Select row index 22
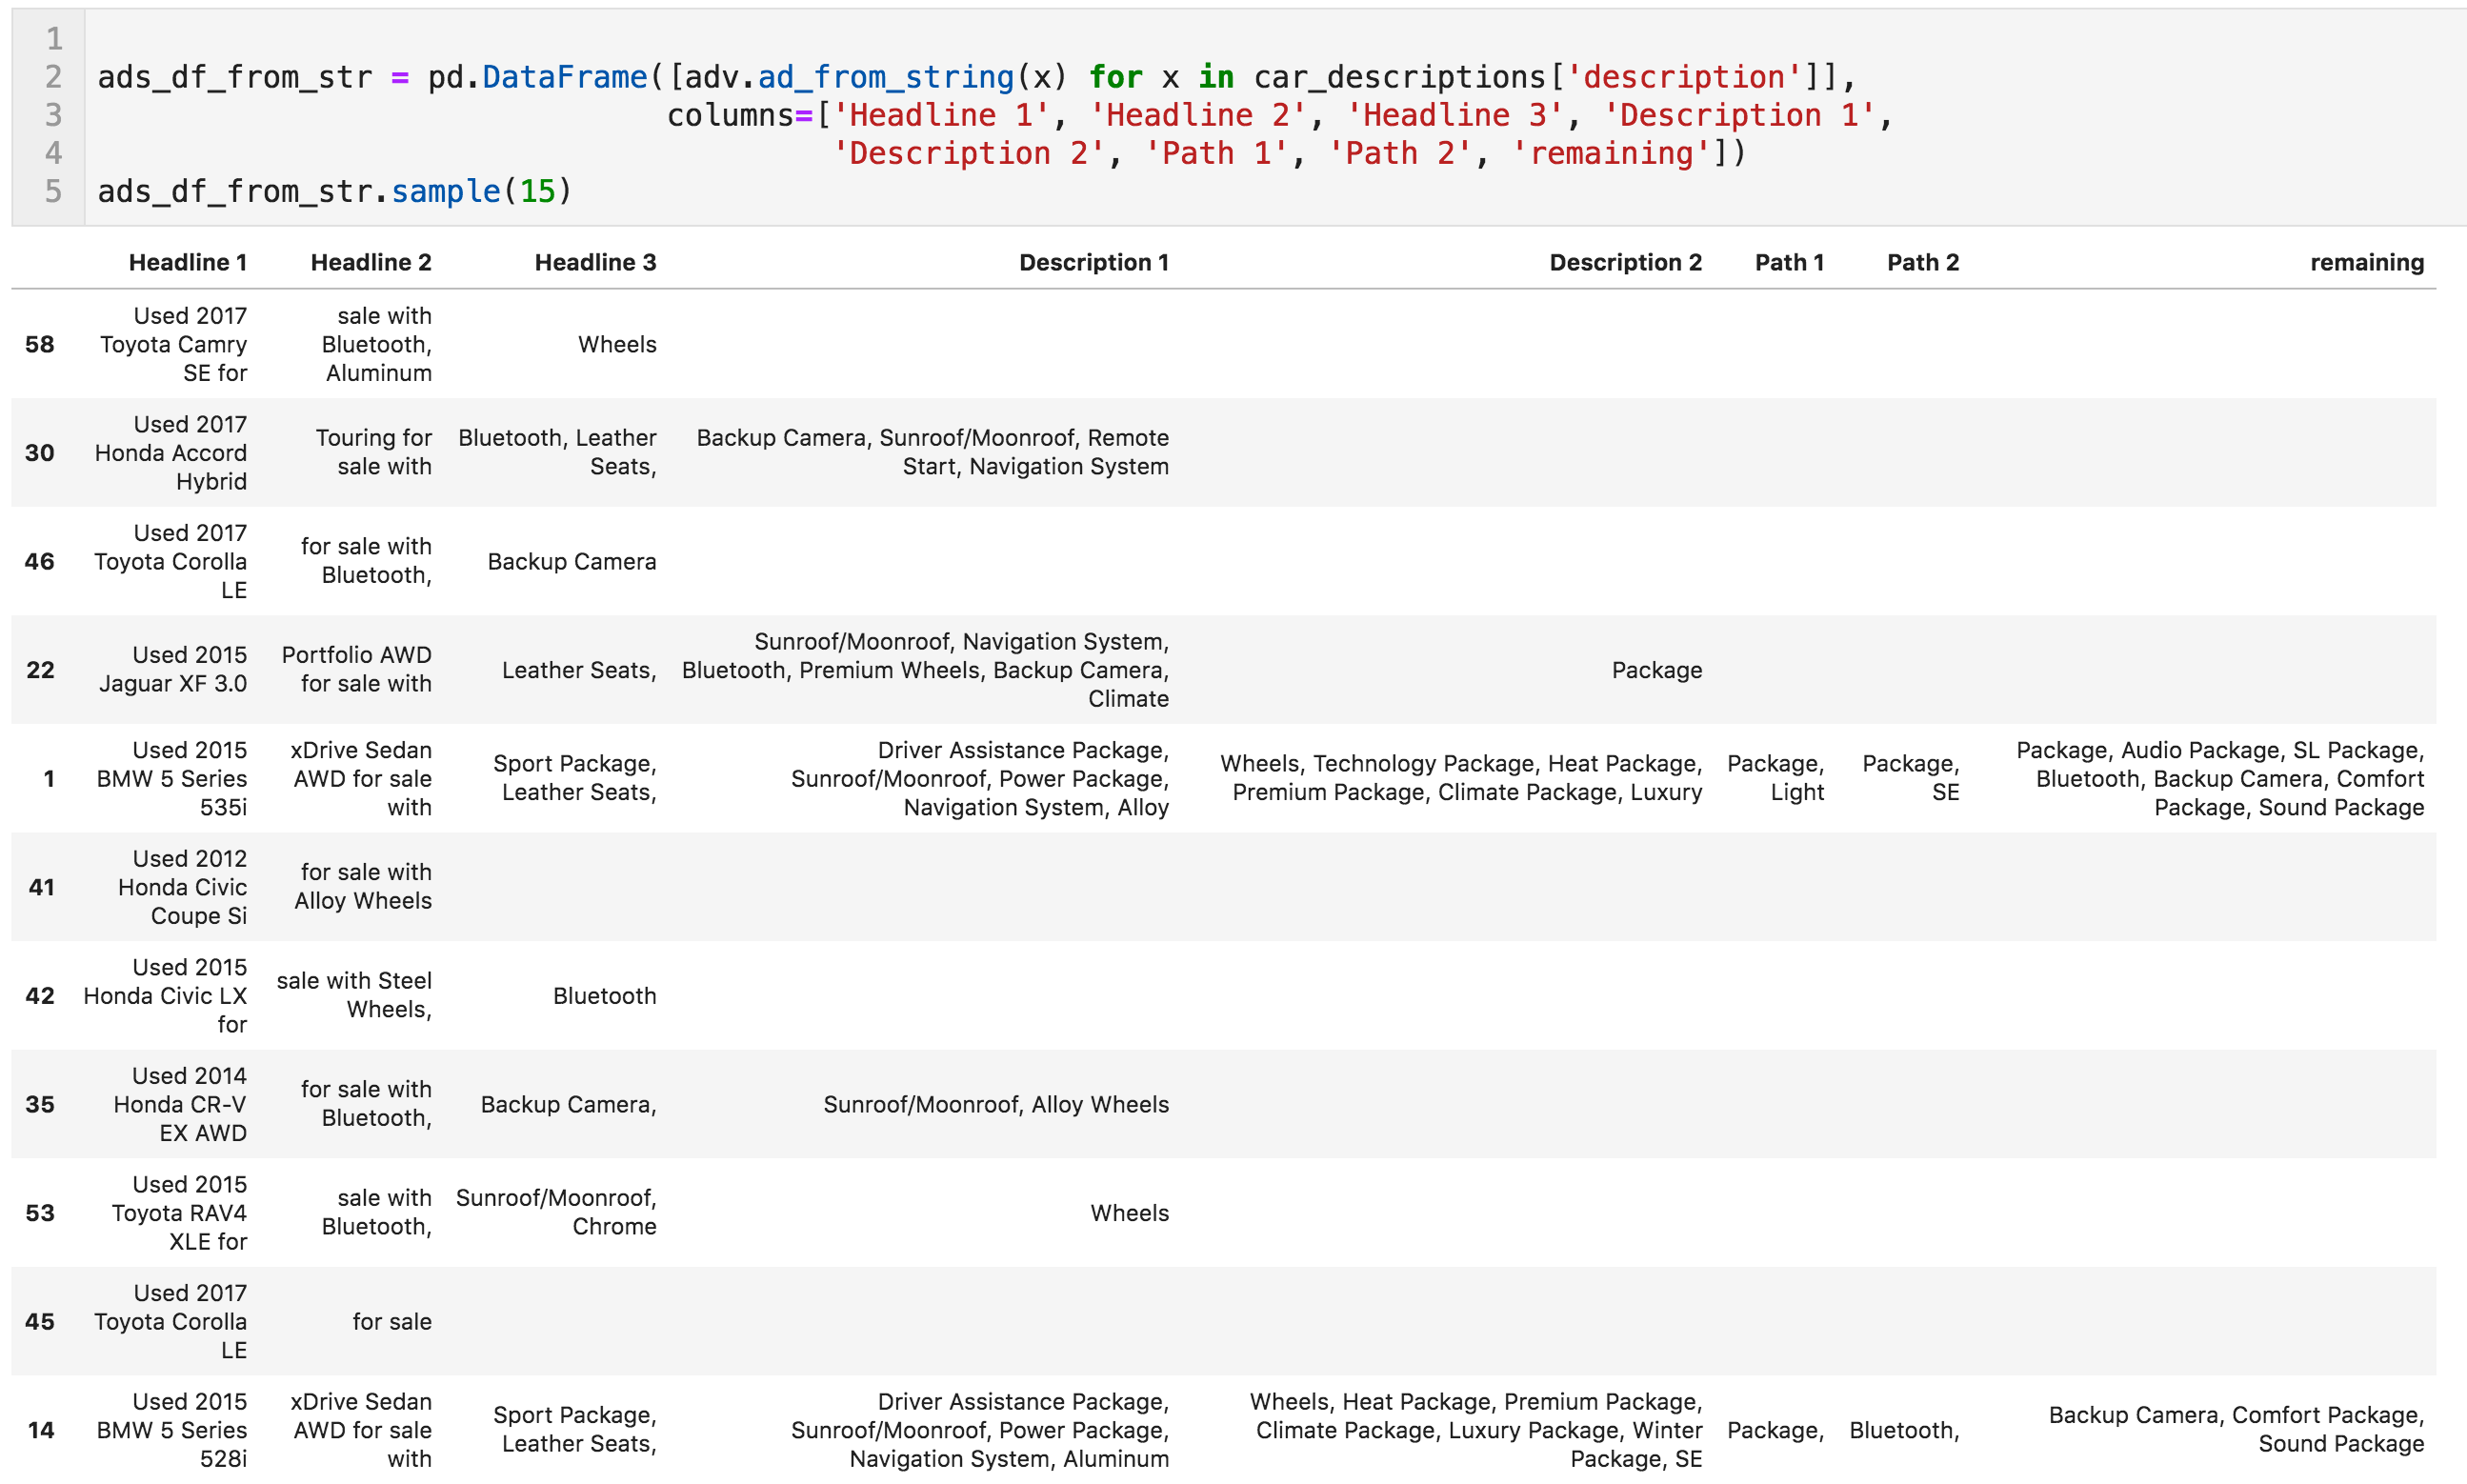 click(x=40, y=670)
